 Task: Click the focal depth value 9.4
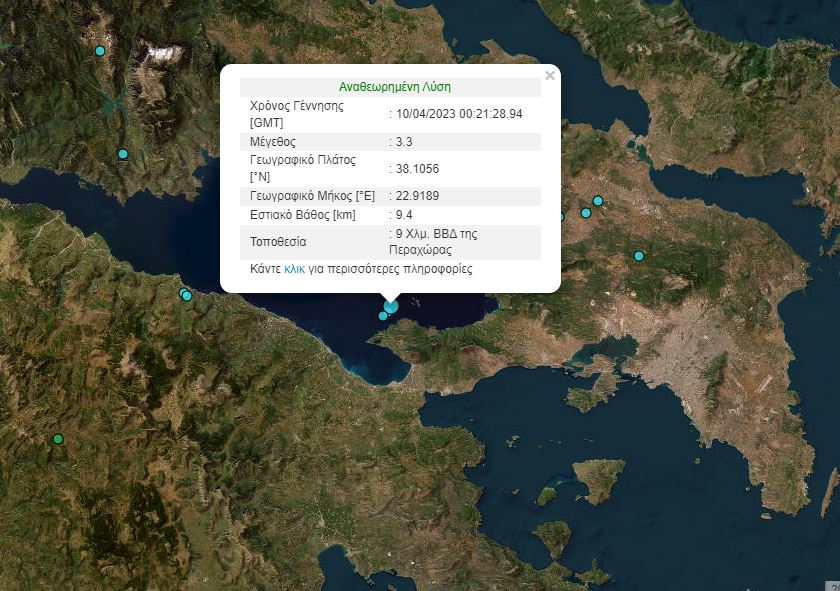point(404,215)
